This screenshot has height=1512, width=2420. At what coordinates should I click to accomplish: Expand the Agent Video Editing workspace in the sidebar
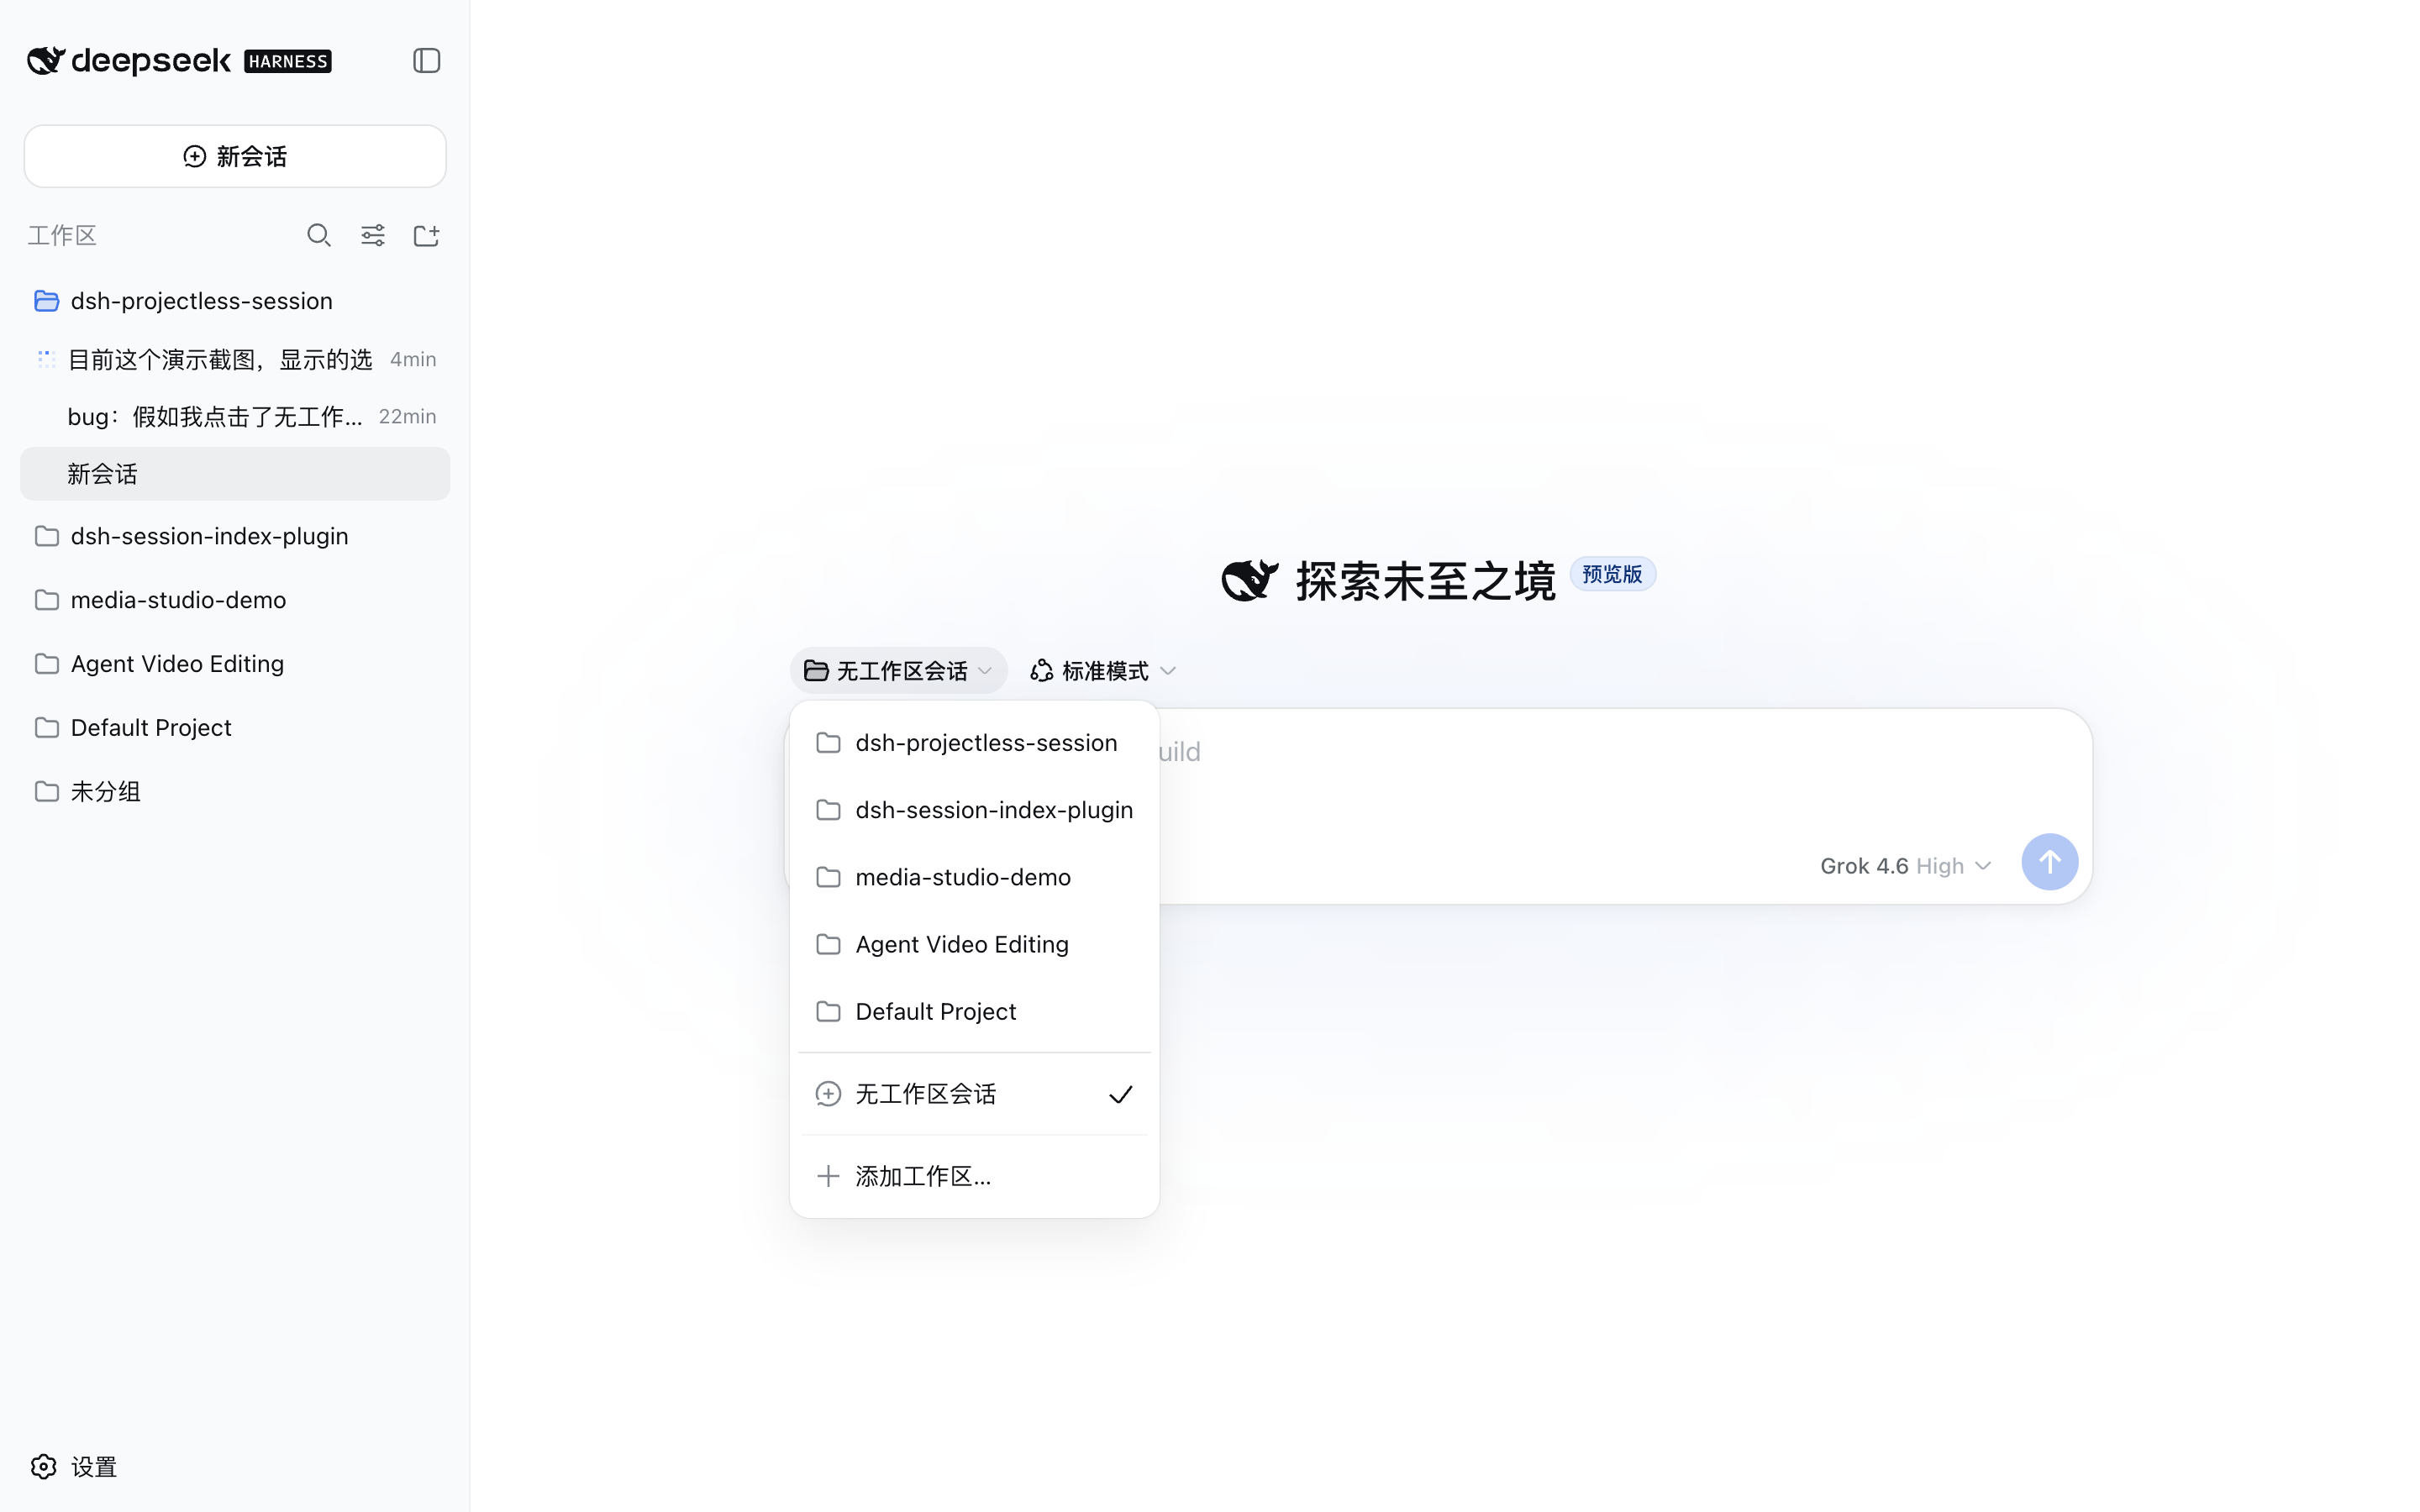[235, 664]
